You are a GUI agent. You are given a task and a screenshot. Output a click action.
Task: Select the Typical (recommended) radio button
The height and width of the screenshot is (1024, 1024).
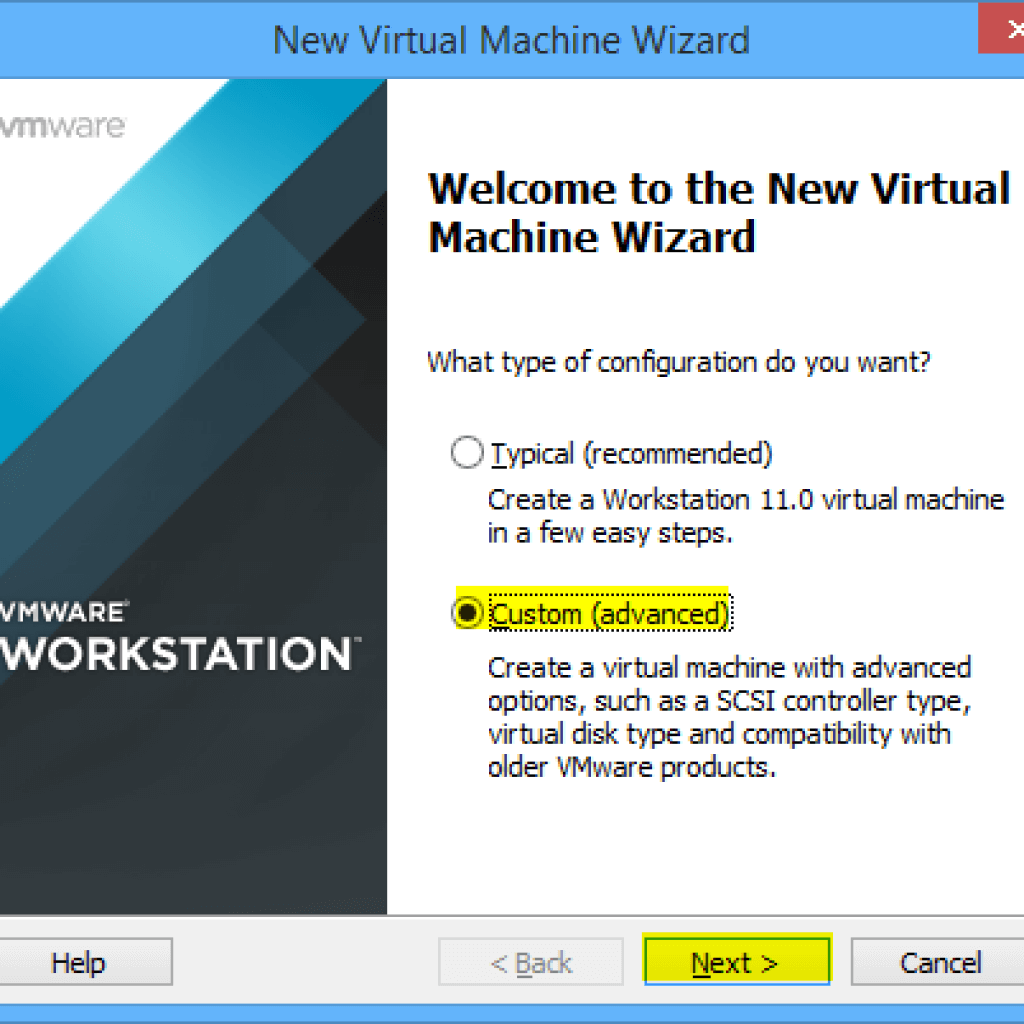pos(467,454)
